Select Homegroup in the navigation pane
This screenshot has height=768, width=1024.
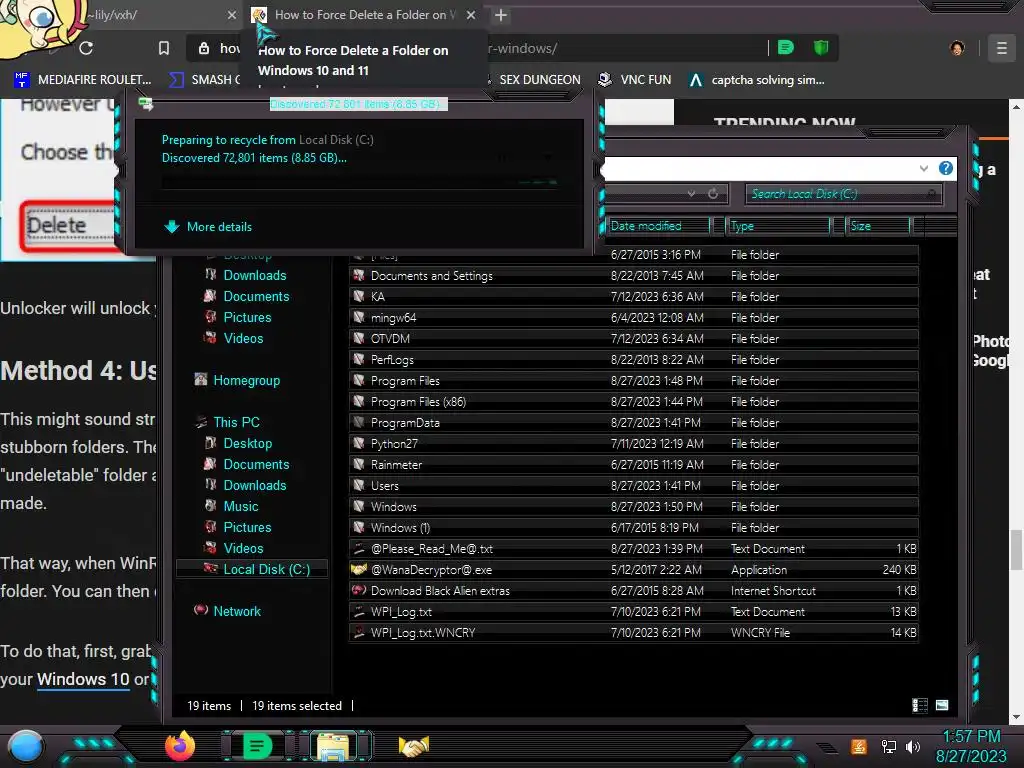click(x=246, y=381)
